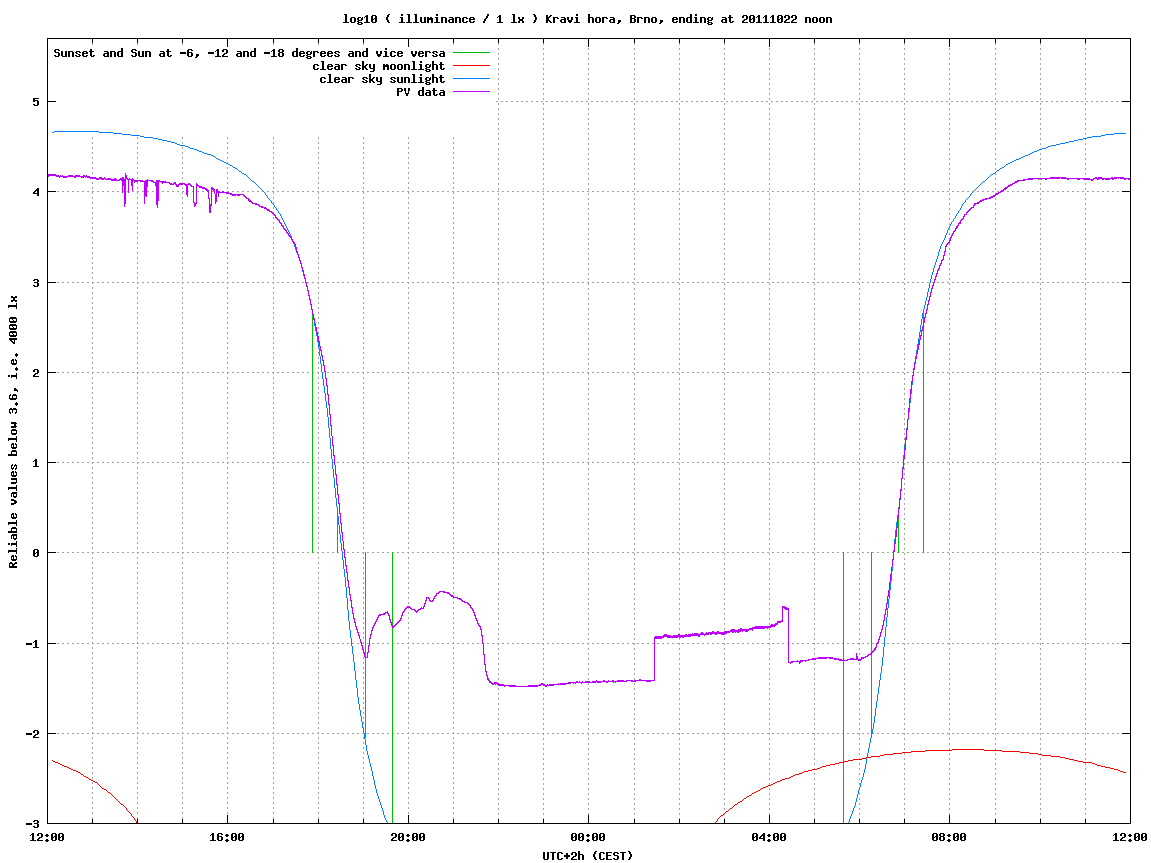Click the red moonlight legend line sample
This screenshot has width=1151, height=863.
click(x=471, y=66)
